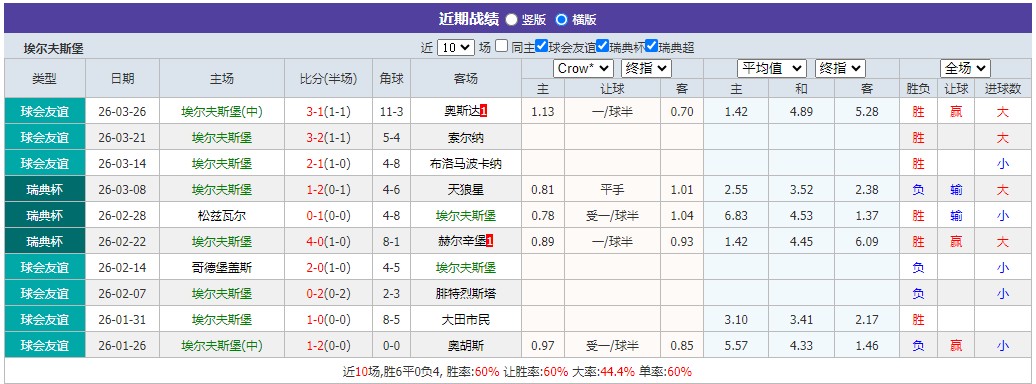Toggle the 同主 checkbox
This screenshot has width=1036, height=384.
coord(502,46)
